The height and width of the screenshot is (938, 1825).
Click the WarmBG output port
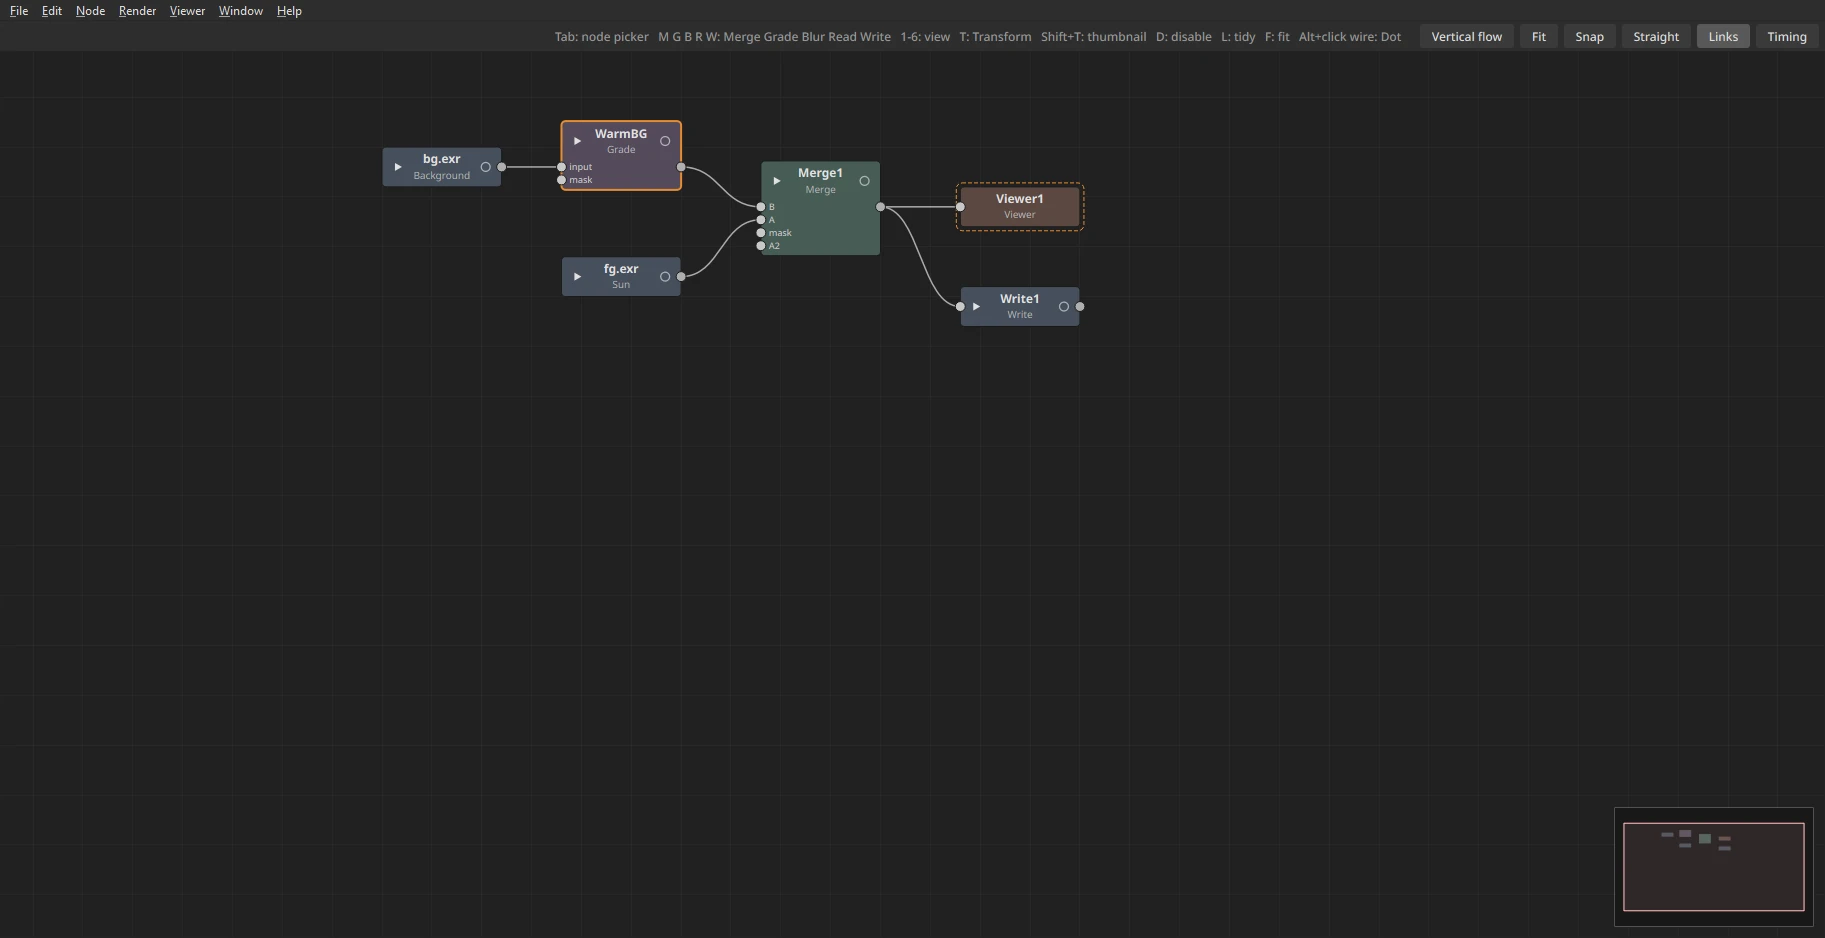click(681, 167)
